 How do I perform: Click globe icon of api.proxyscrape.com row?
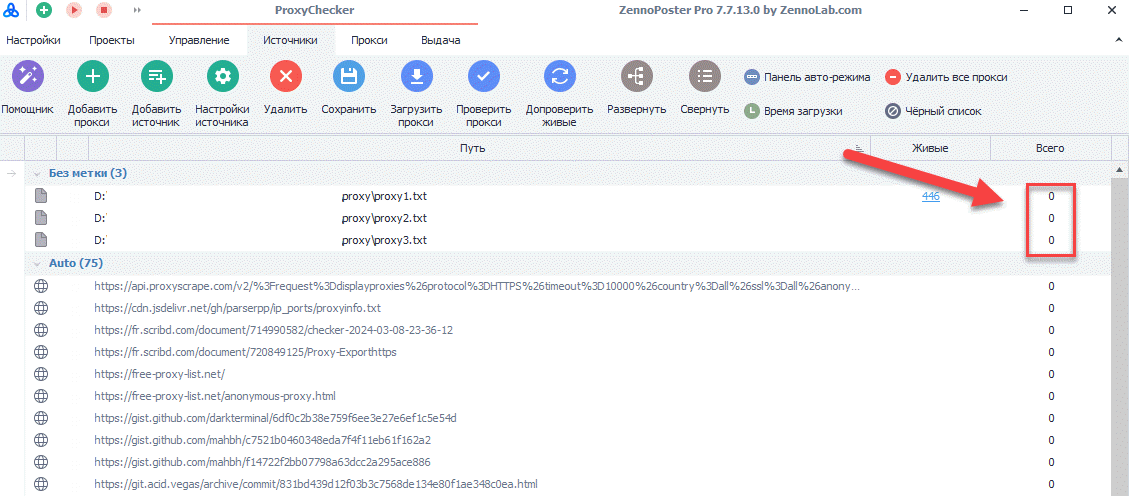[x=41, y=287]
